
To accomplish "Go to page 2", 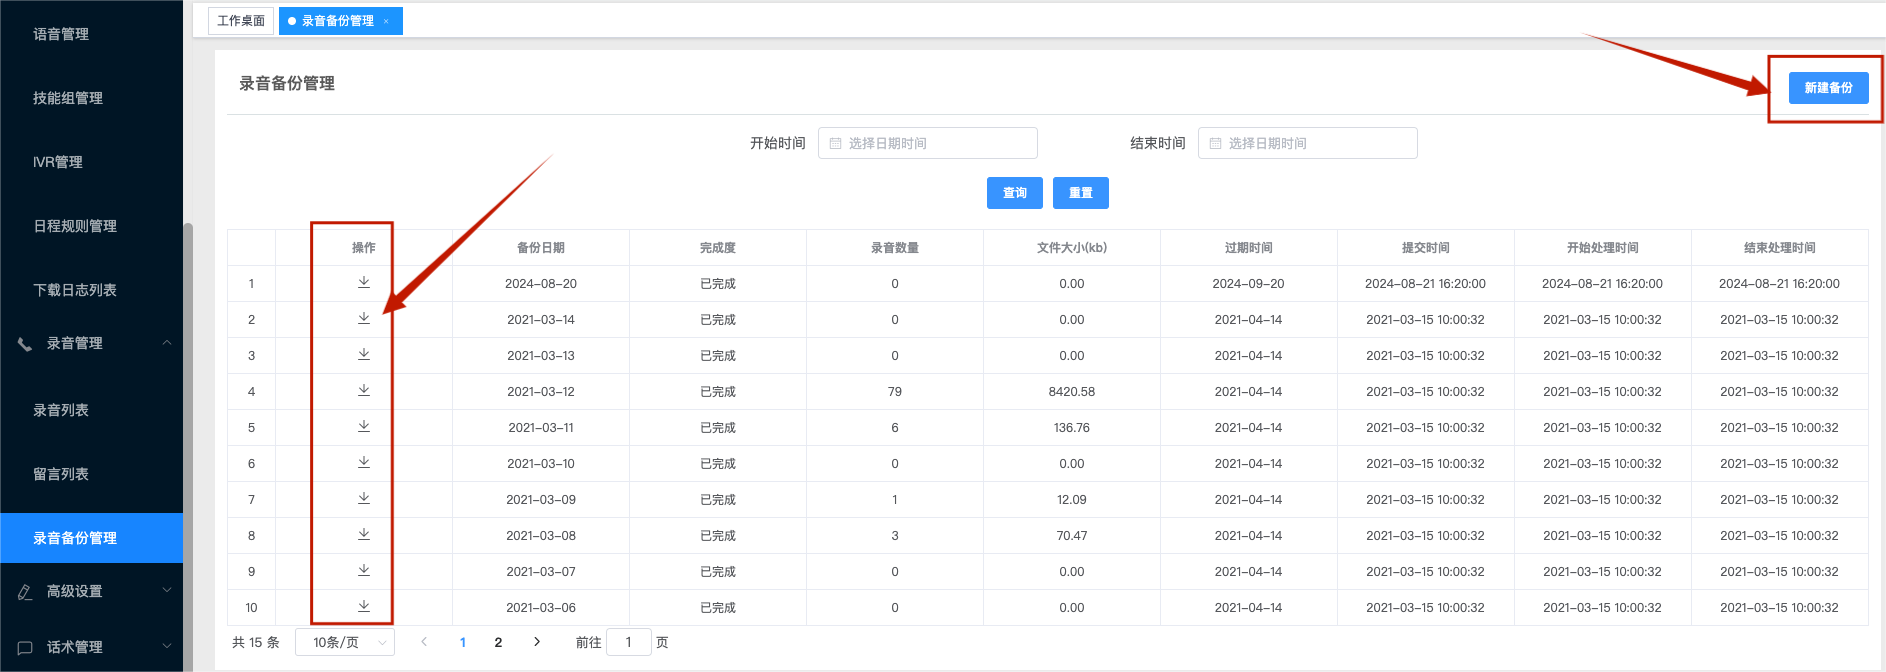I will tap(498, 642).
